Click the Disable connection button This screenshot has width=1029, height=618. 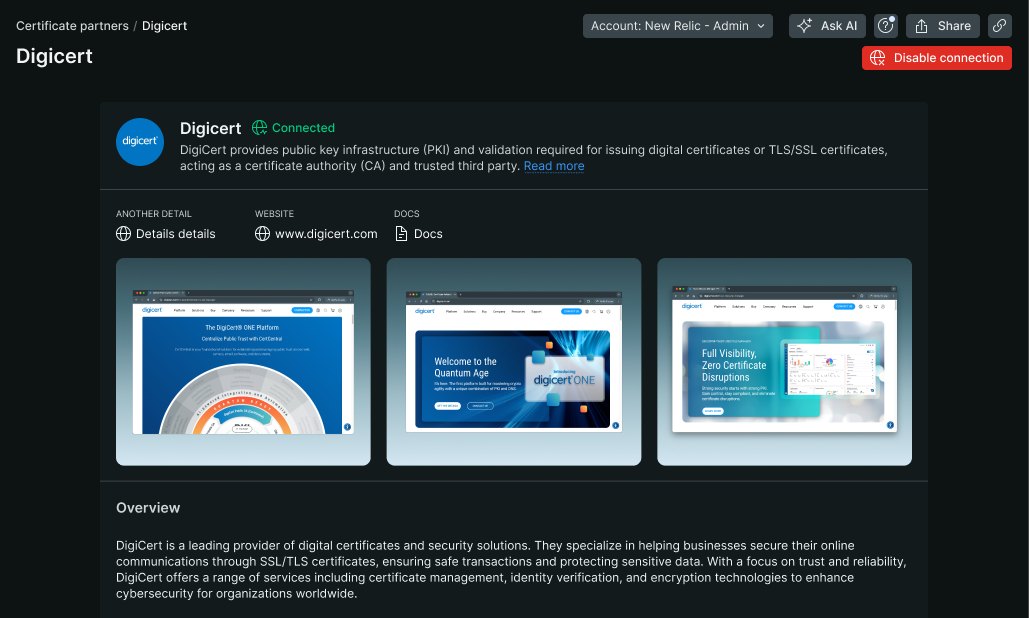(936, 58)
